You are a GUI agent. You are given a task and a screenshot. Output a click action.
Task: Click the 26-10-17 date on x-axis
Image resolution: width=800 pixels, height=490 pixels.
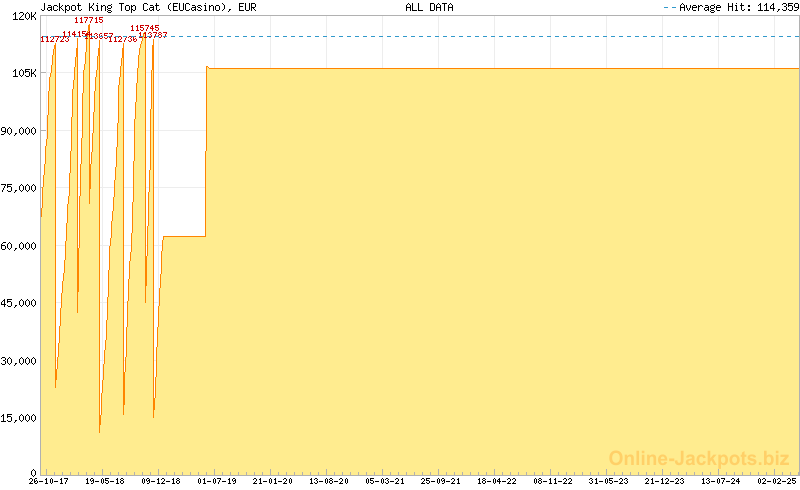[x=48, y=481]
